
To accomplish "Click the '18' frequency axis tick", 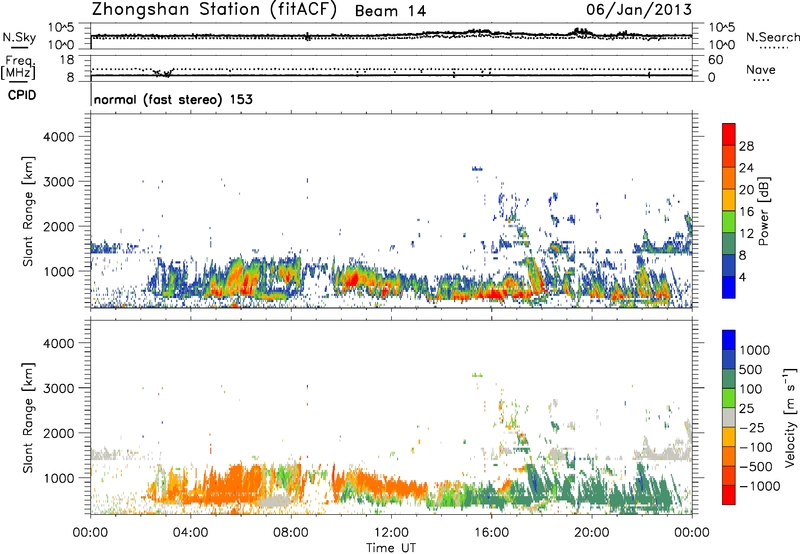I will click(67, 60).
